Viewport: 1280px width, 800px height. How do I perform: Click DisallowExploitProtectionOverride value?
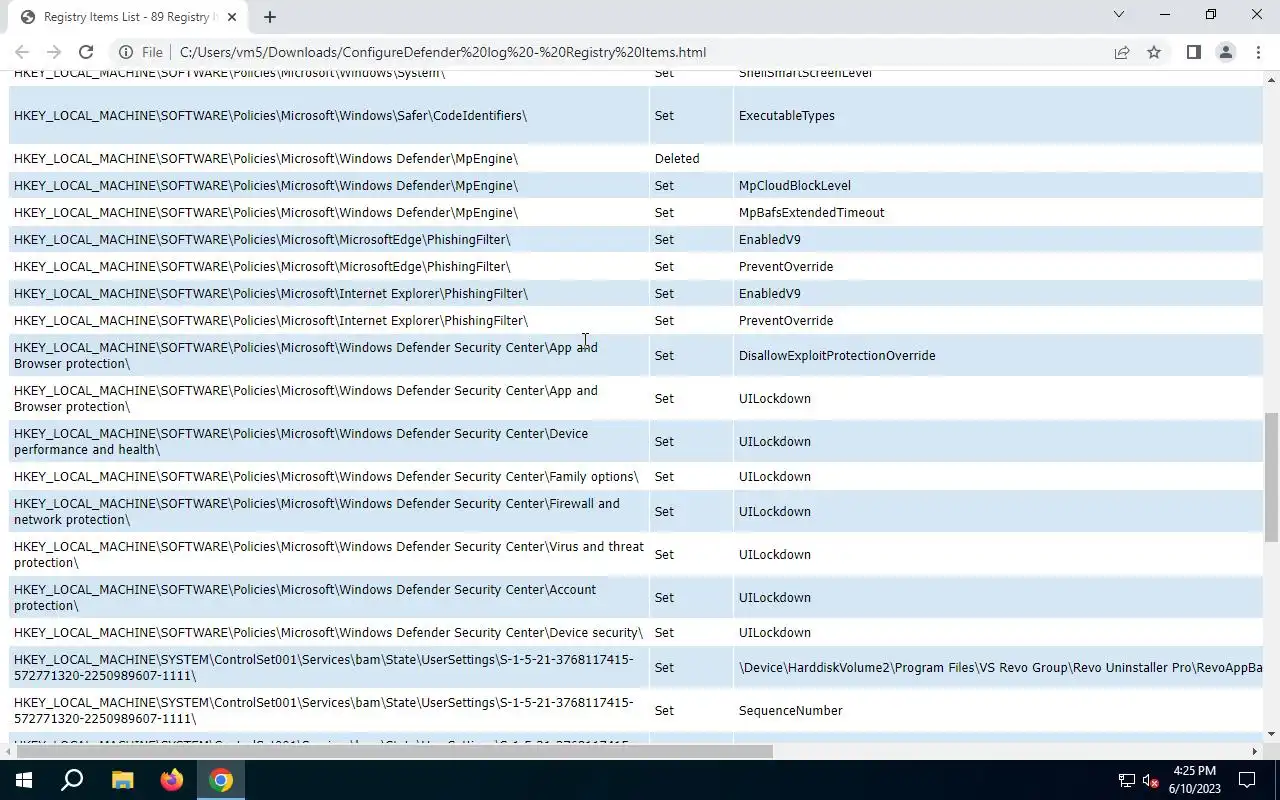point(837,355)
